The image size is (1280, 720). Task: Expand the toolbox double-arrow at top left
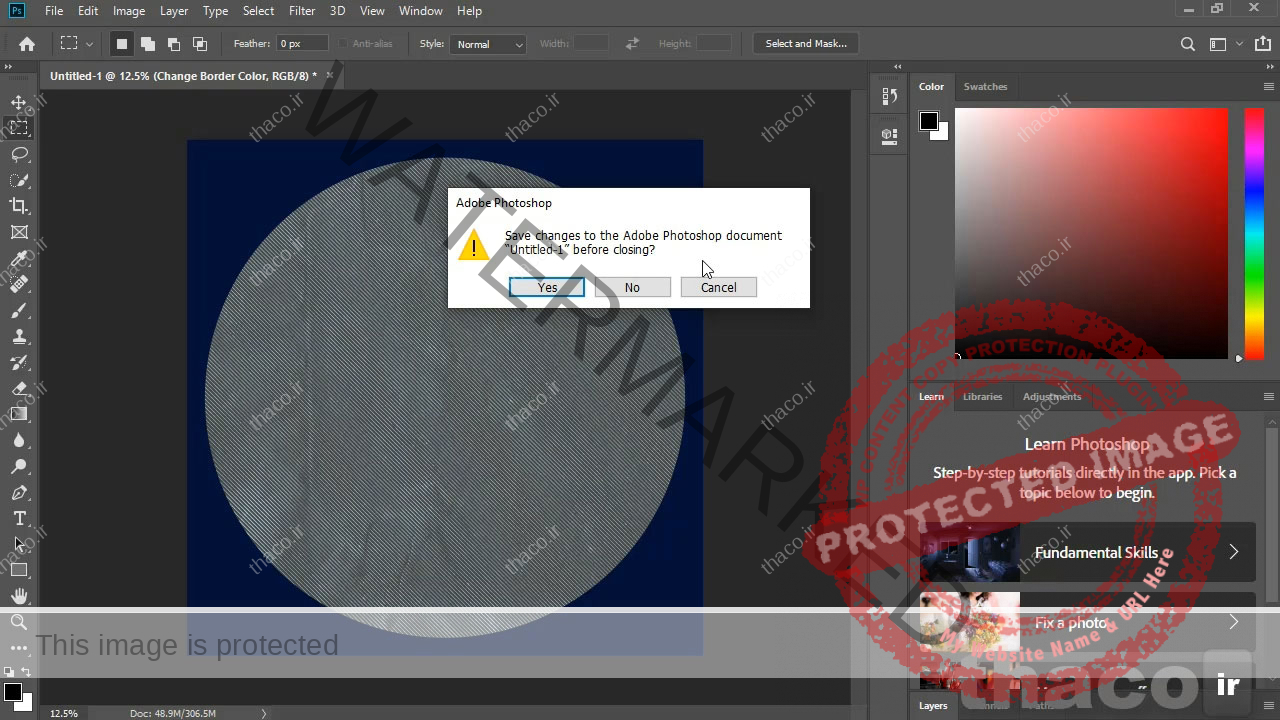click(8, 67)
